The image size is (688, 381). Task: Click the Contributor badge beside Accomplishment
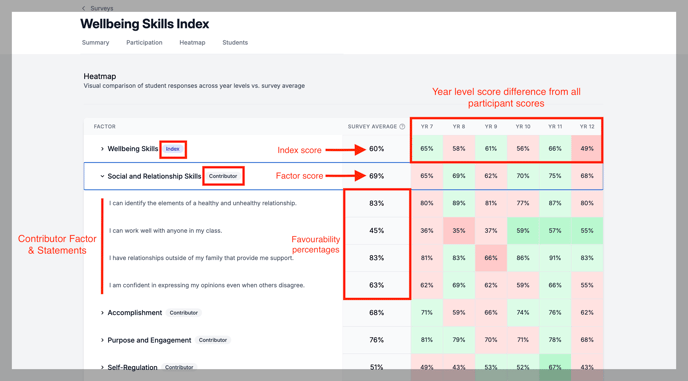coord(183,313)
